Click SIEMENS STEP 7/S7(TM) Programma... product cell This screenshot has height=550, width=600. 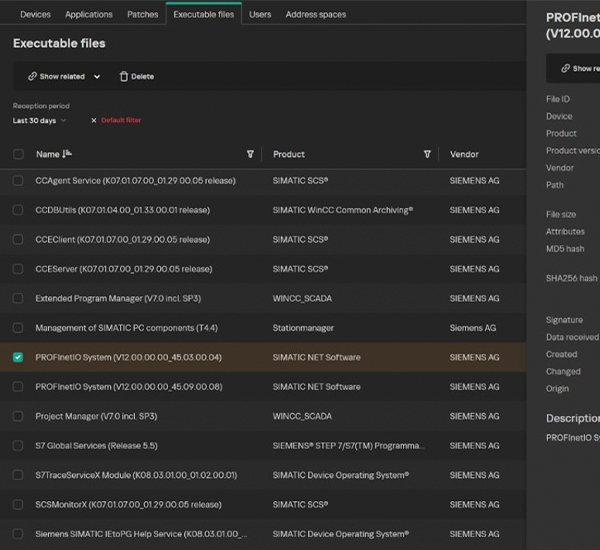(348, 446)
